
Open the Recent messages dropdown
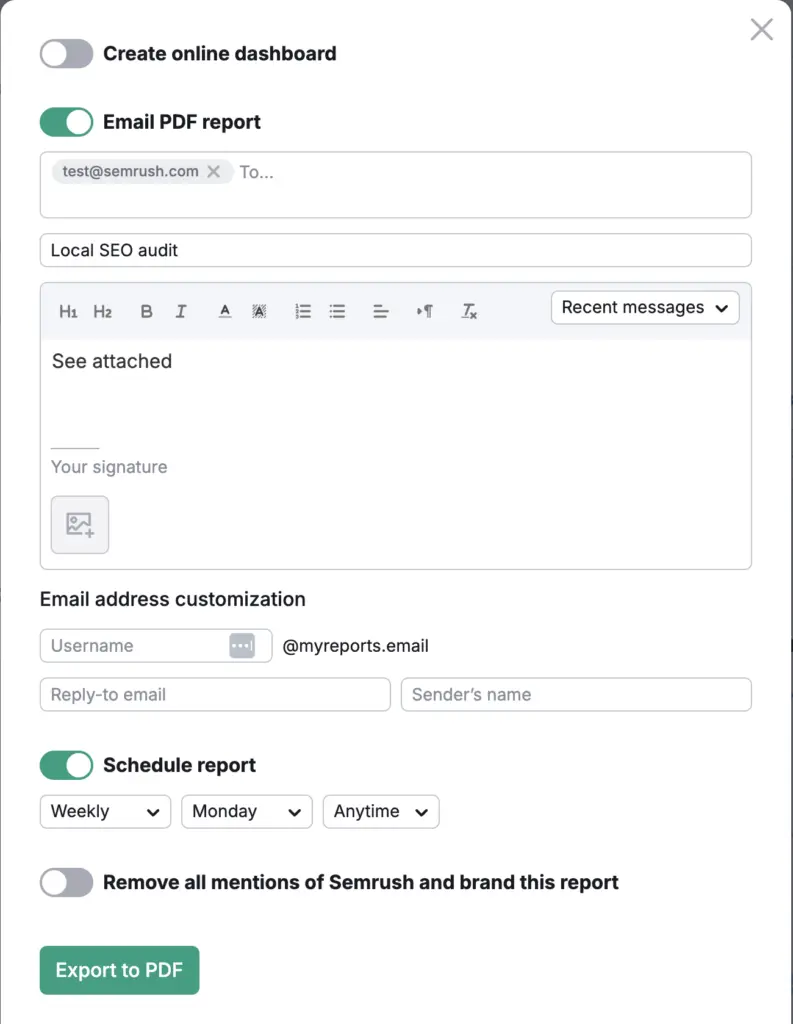(645, 308)
